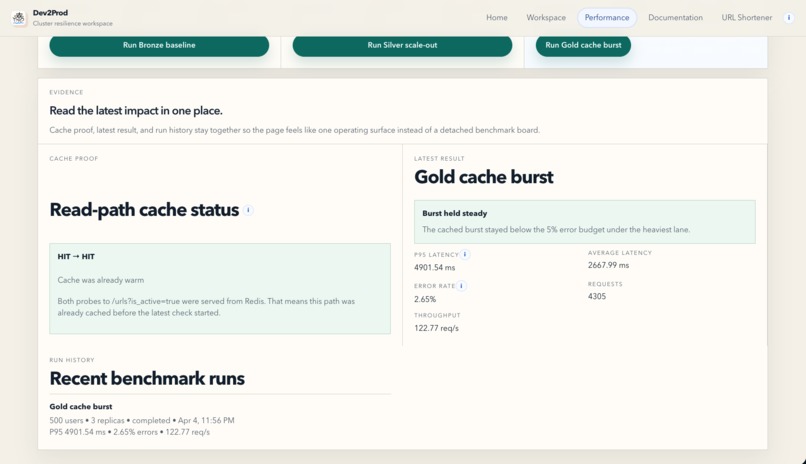Screen dimensions: 806x464
Task: Open info tooltip beside Read-path cache status
Action: point(248,210)
